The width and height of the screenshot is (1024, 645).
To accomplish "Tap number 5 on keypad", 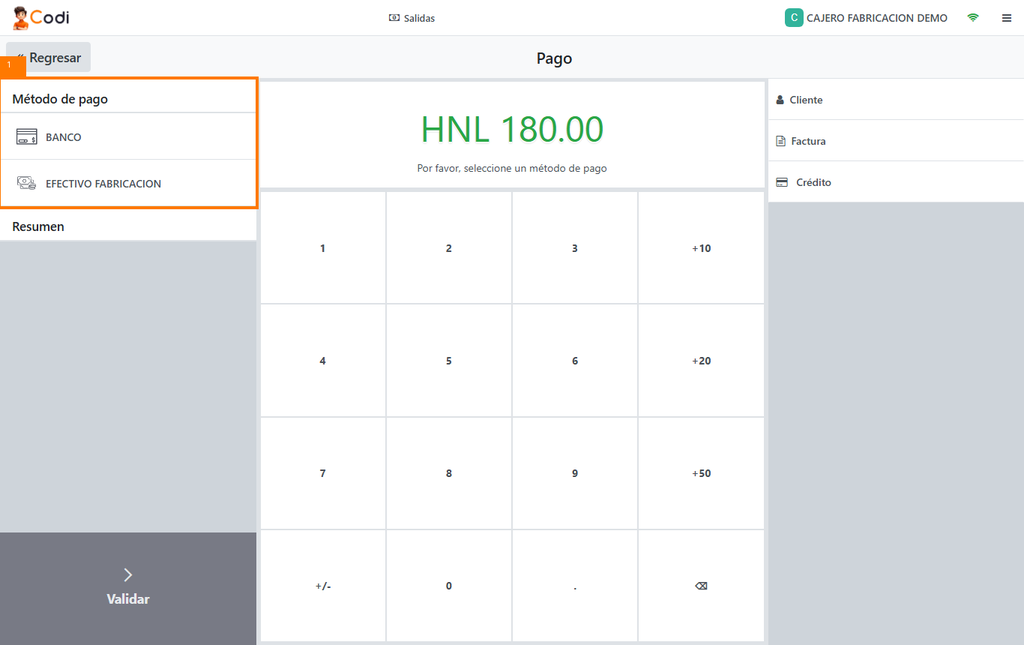I will coord(449,360).
